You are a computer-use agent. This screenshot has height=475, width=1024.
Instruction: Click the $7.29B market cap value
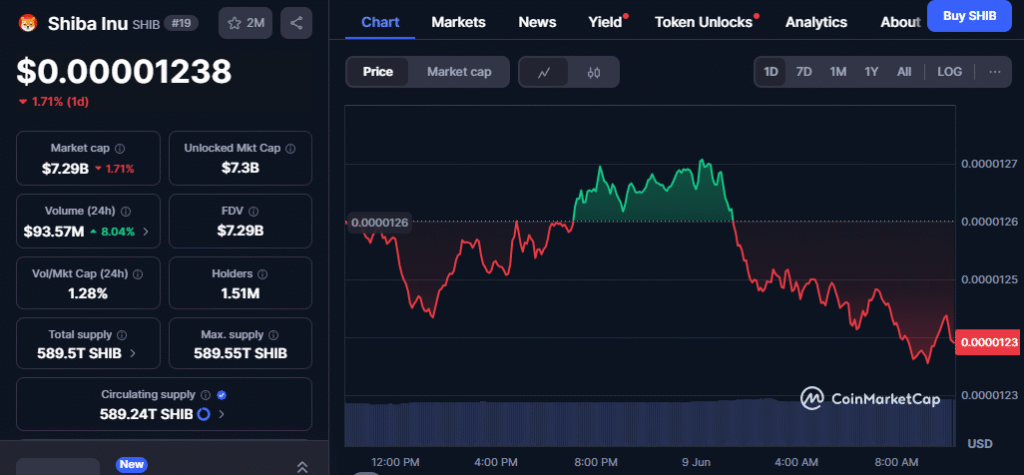tap(65, 169)
